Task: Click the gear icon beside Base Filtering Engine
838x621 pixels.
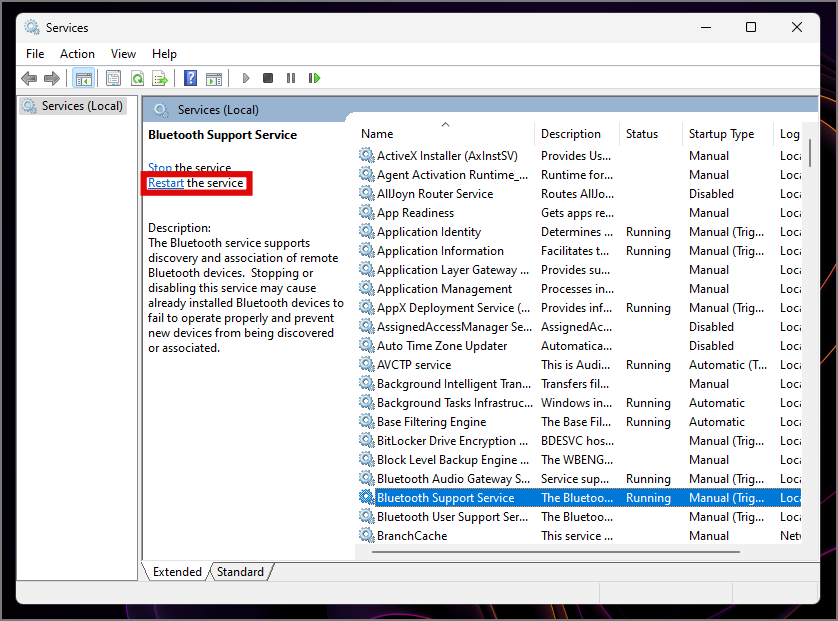Action: tap(366, 422)
